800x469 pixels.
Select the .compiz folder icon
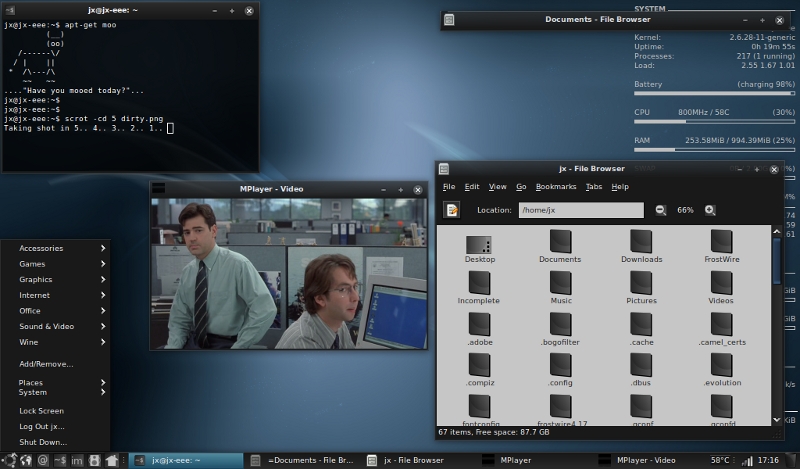[479, 365]
